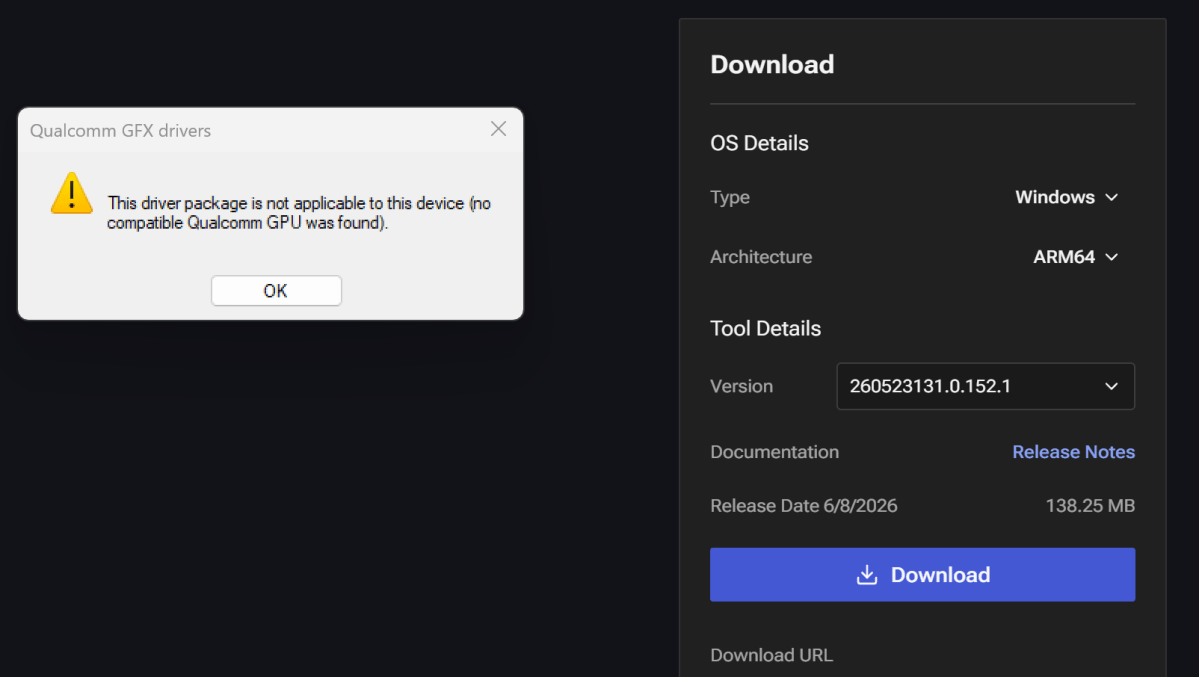Click the 138.25 MB file size
Image resolution: width=1199 pixels, height=677 pixels.
pos(1090,506)
